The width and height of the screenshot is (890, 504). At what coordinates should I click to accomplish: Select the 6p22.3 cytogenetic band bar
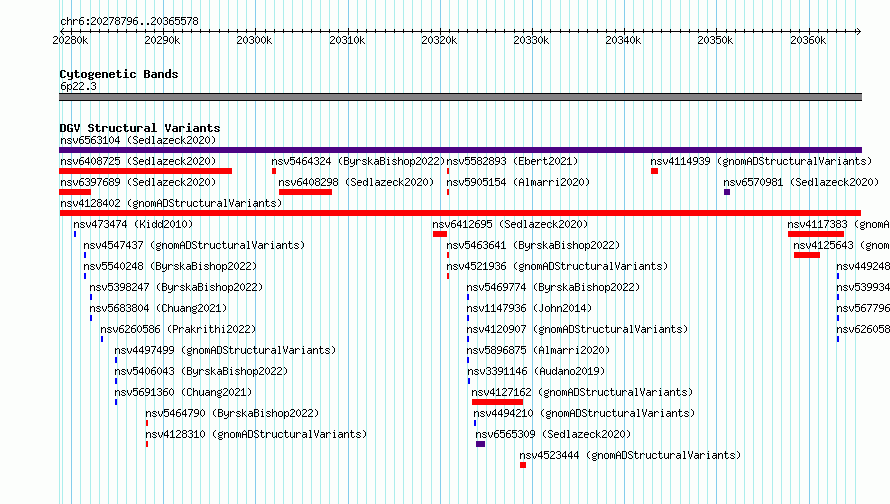pyautogui.click(x=460, y=97)
